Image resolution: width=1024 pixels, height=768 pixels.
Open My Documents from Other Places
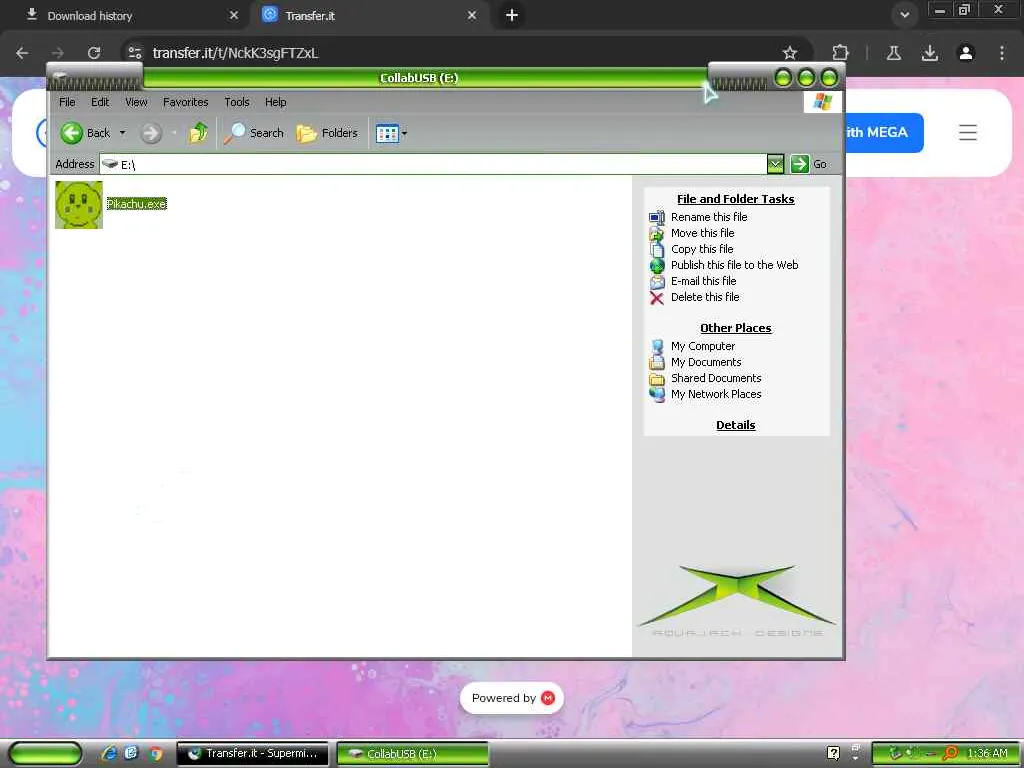pos(706,362)
